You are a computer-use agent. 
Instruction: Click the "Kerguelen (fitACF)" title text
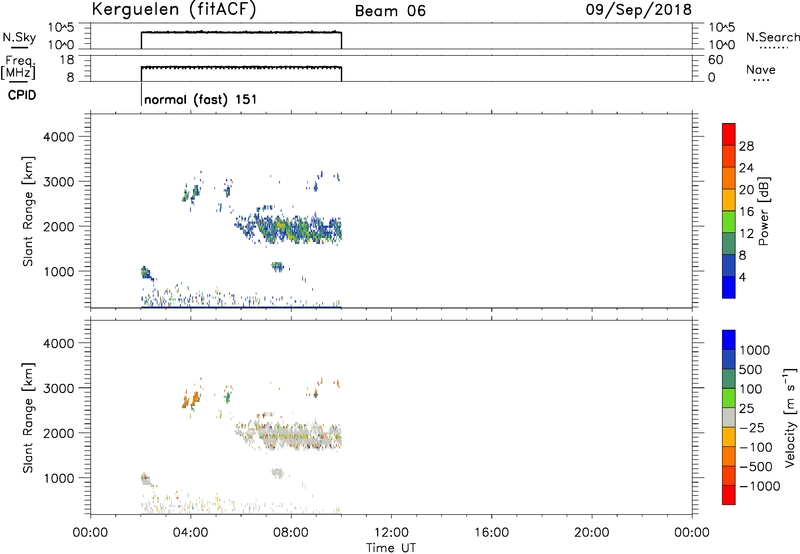point(173,10)
